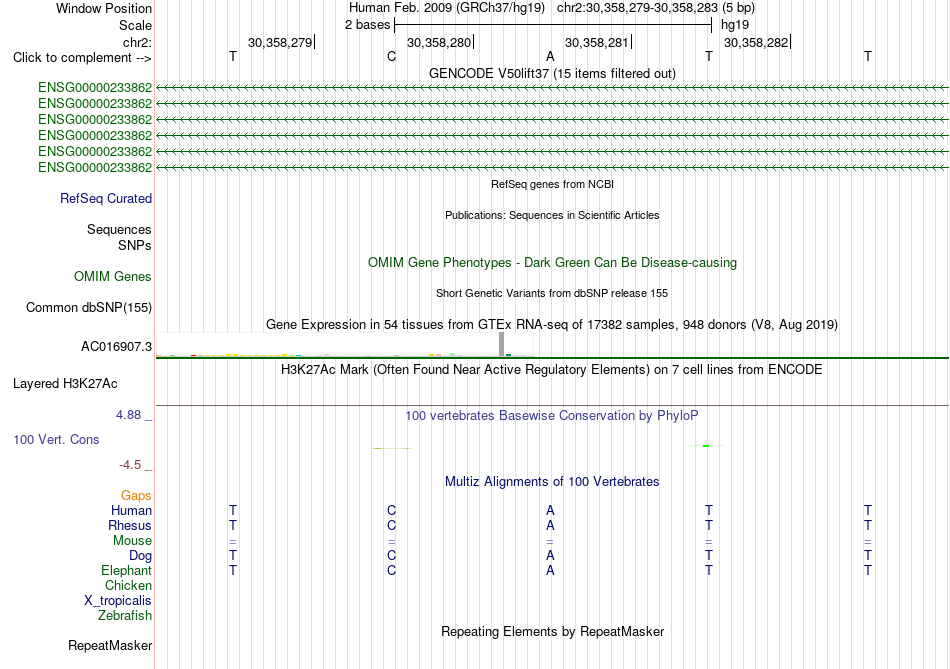Viewport: 950px width, 669px height.
Task: Open the H3K27Ac Mark ENCODE track title
Action: (552, 370)
